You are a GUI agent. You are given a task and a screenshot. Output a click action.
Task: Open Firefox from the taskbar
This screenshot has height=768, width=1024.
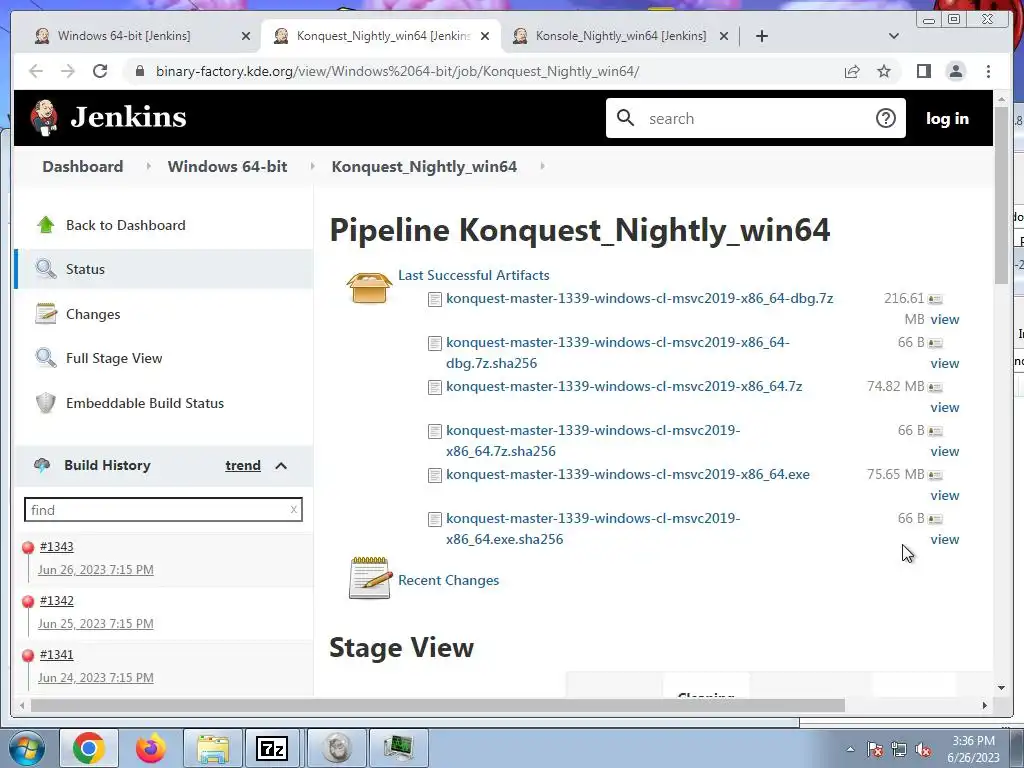pos(151,748)
